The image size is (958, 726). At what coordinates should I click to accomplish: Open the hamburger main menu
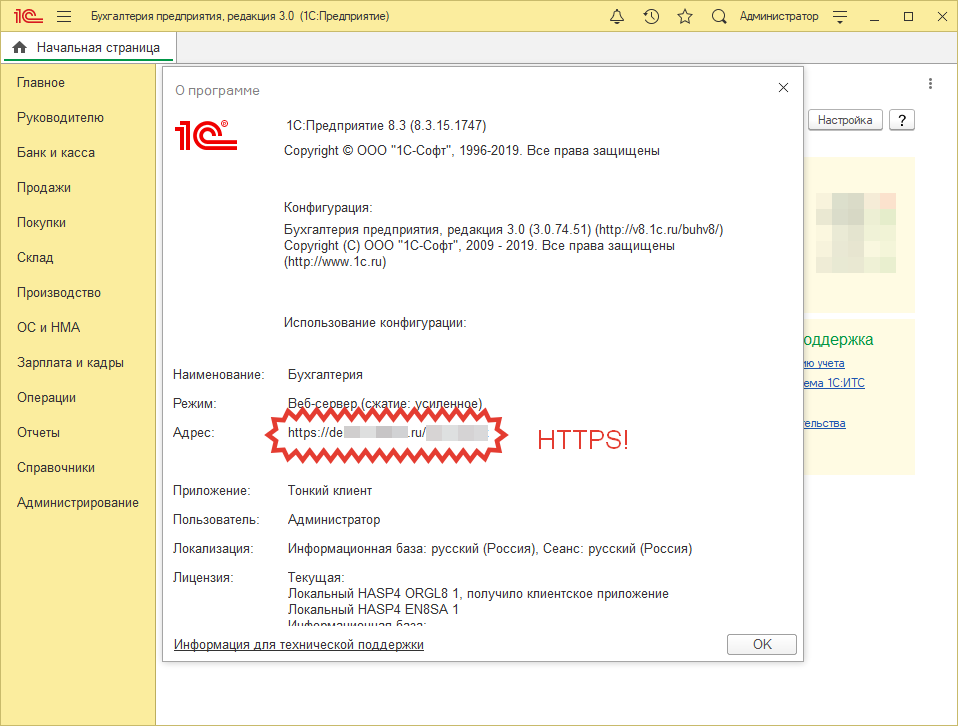click(x=64, y=17)
